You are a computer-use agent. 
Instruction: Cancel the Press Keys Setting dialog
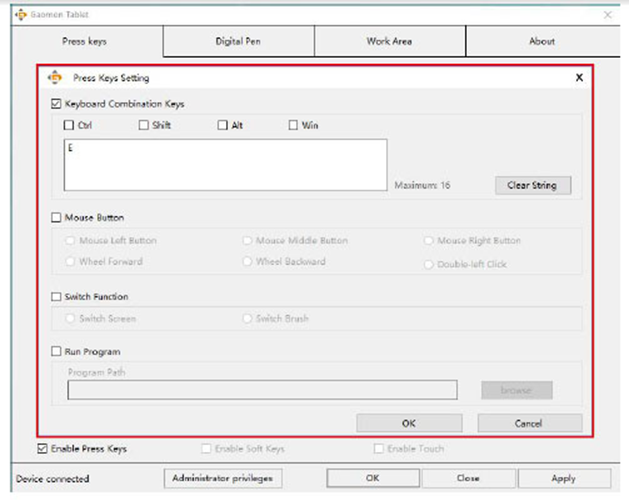coord(529,423)
